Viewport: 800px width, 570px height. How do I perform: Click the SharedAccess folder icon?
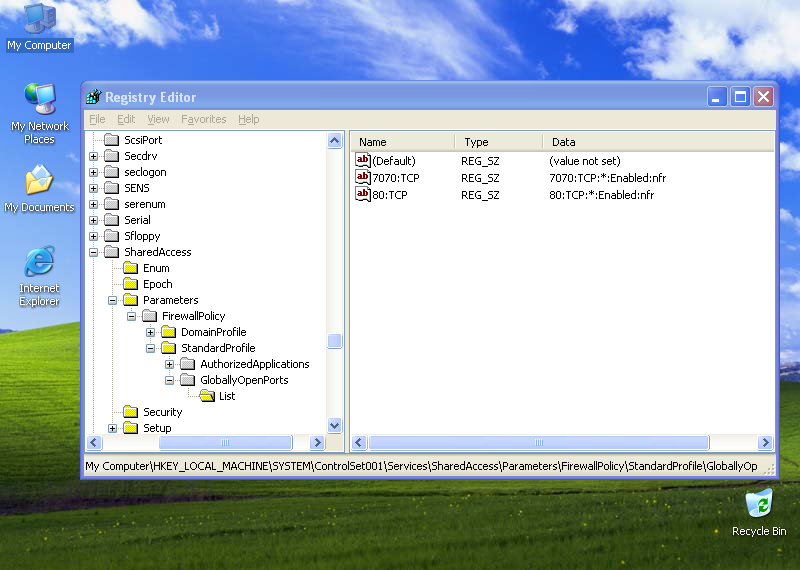pos(112,252)
